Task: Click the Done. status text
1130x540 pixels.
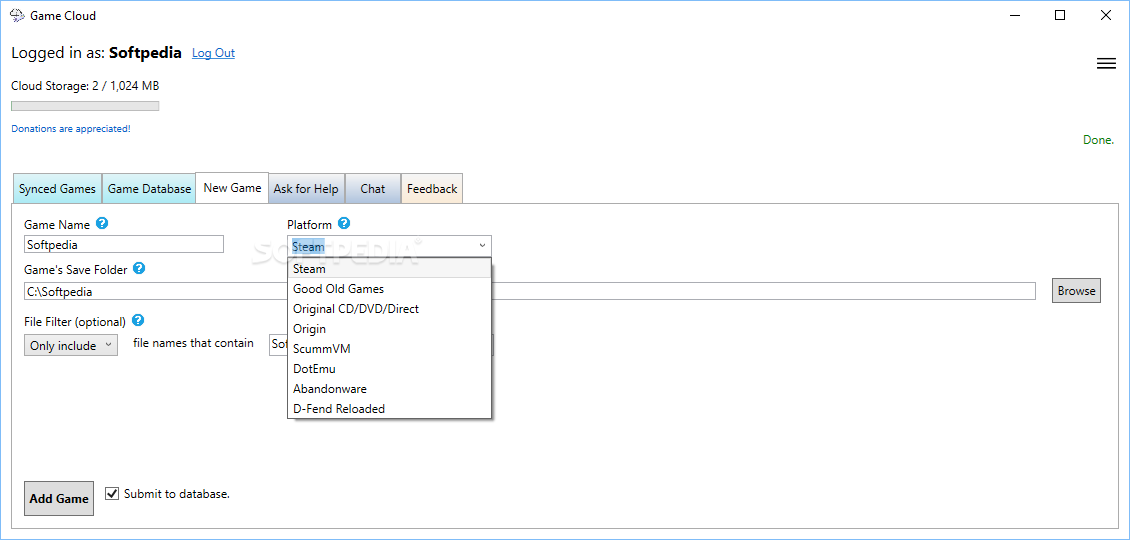Action: pyautogui.click(x=1099, y=140)
